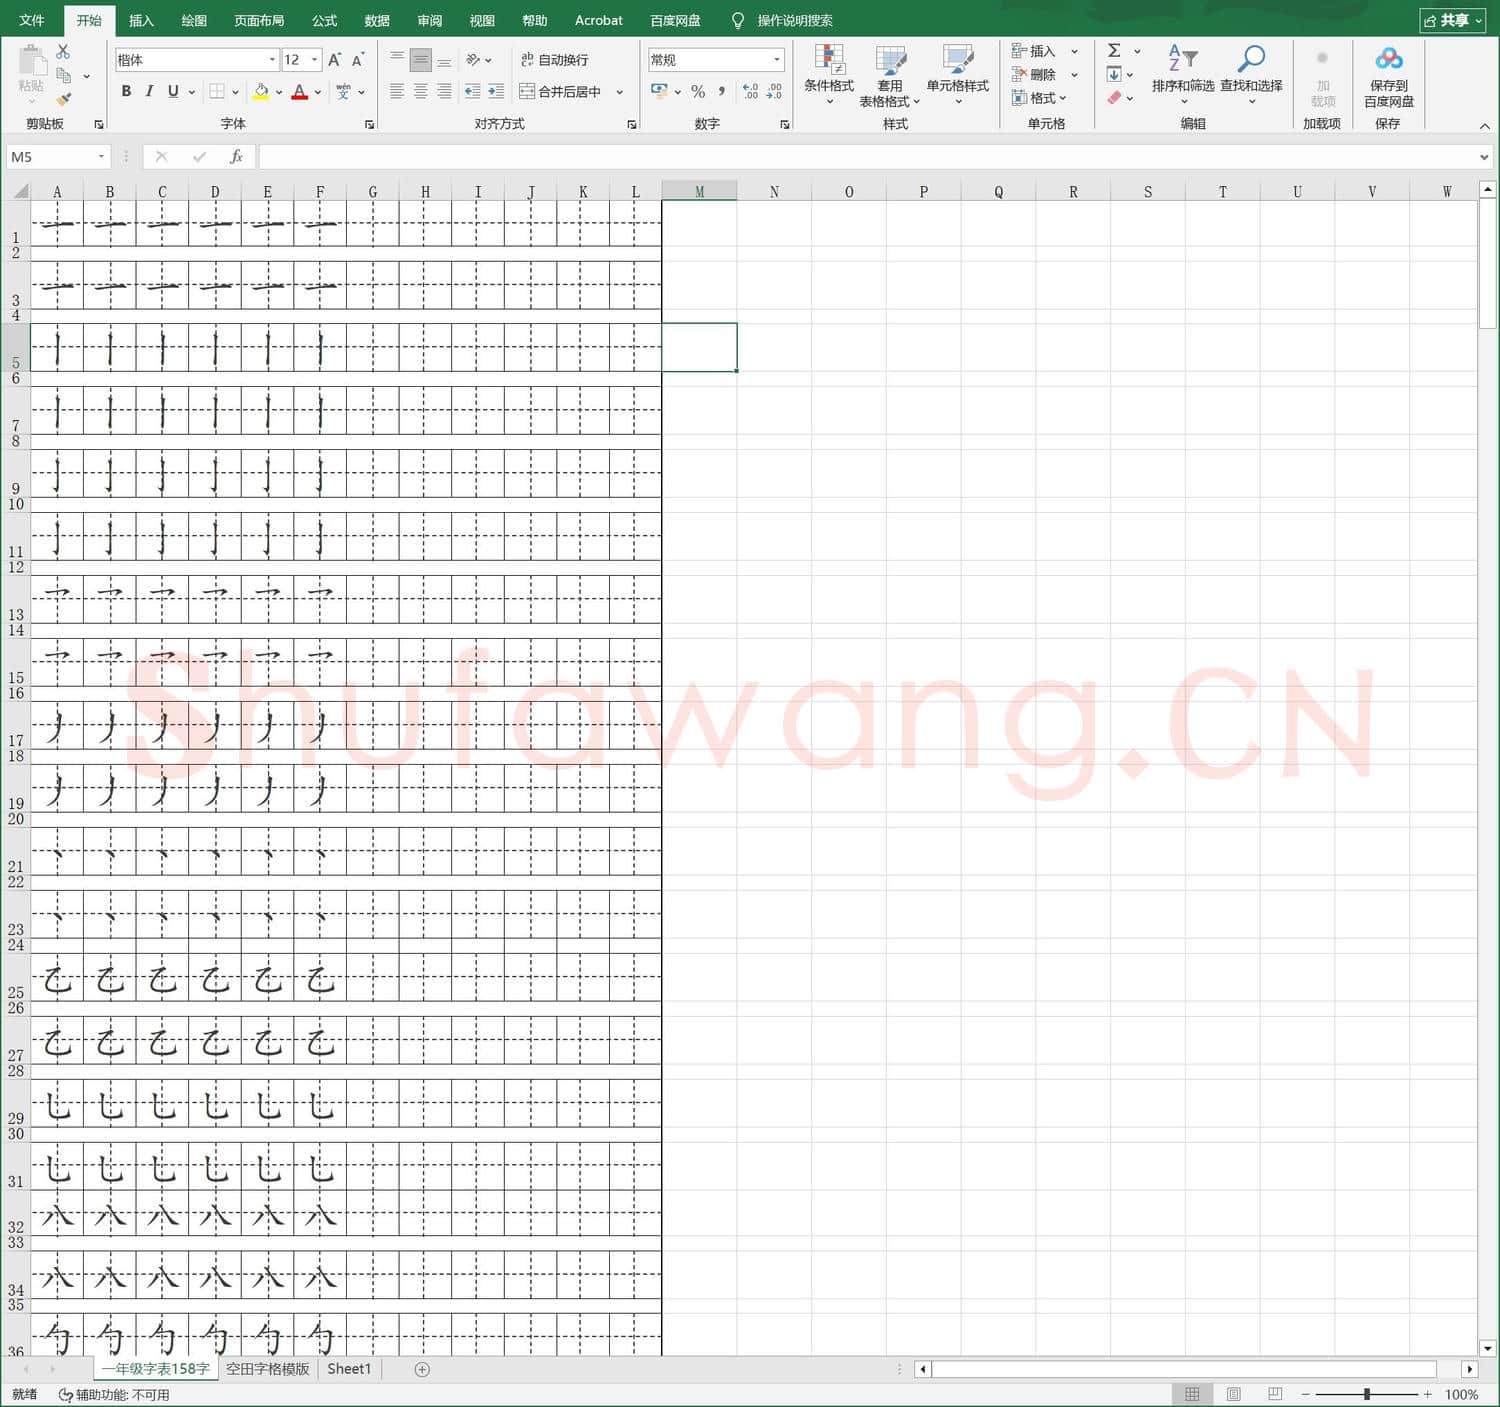
Task: Toggle Italic formatting
Action: (149, 91)
